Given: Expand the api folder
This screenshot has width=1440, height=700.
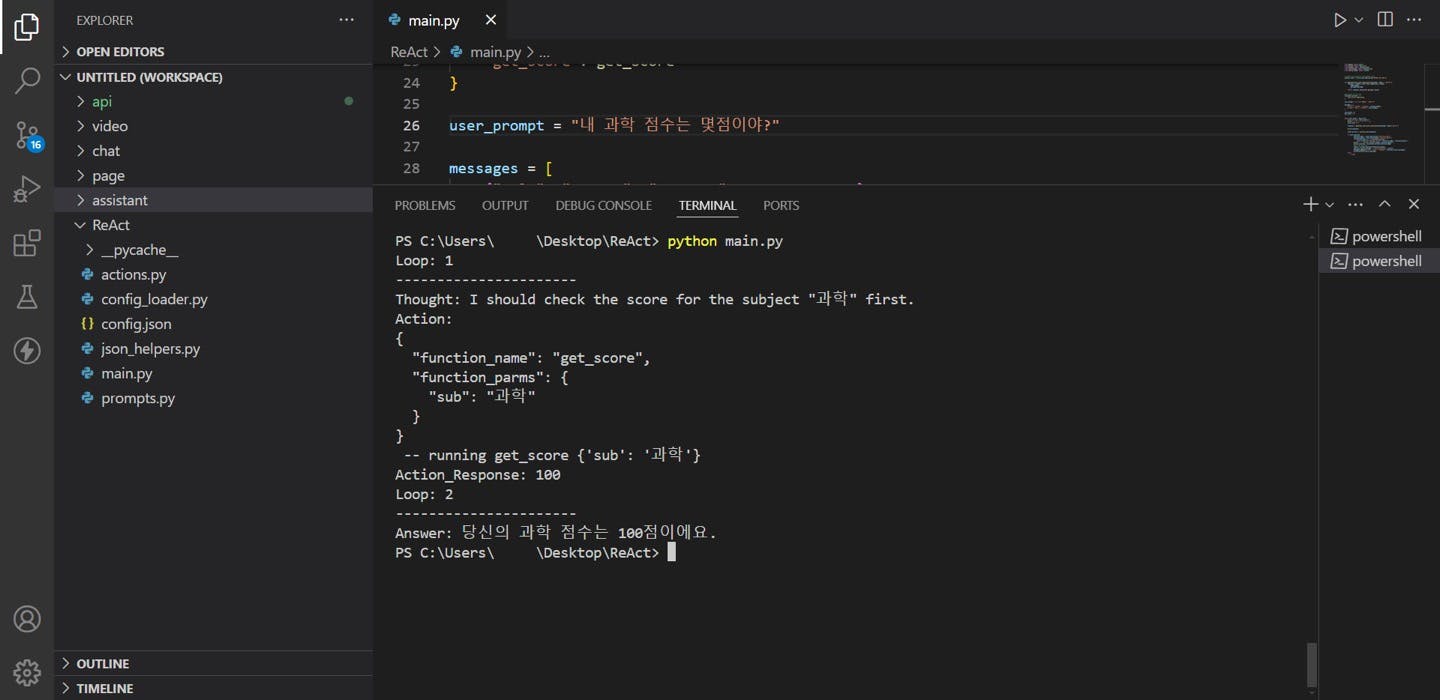Looking at the screenshot, I should click(x=214, y=101).
